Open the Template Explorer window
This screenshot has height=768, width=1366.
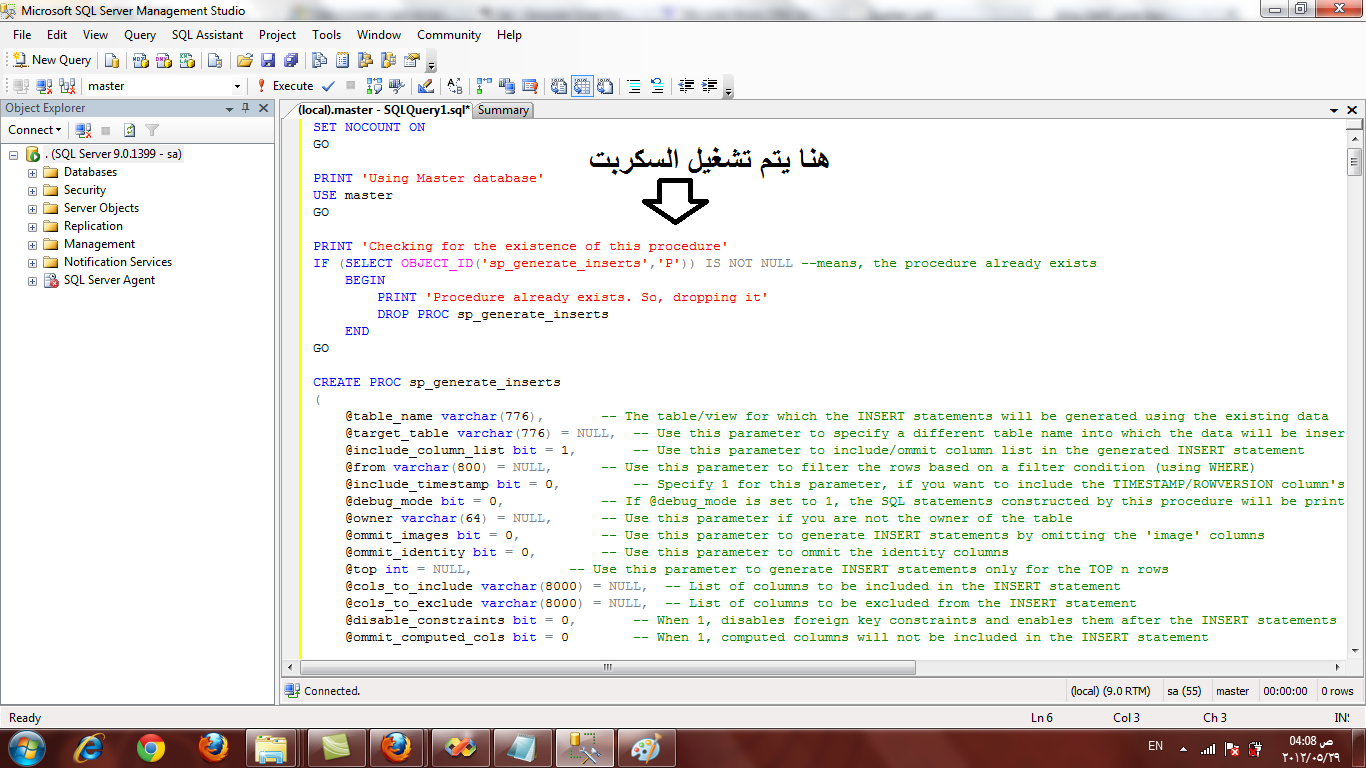coord(389,60)
